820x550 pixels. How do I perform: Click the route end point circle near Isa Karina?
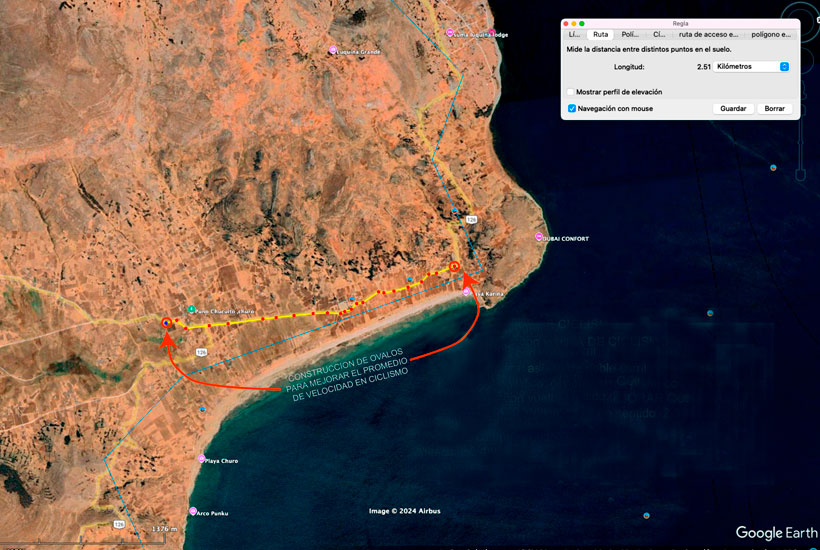pos(454,266)
